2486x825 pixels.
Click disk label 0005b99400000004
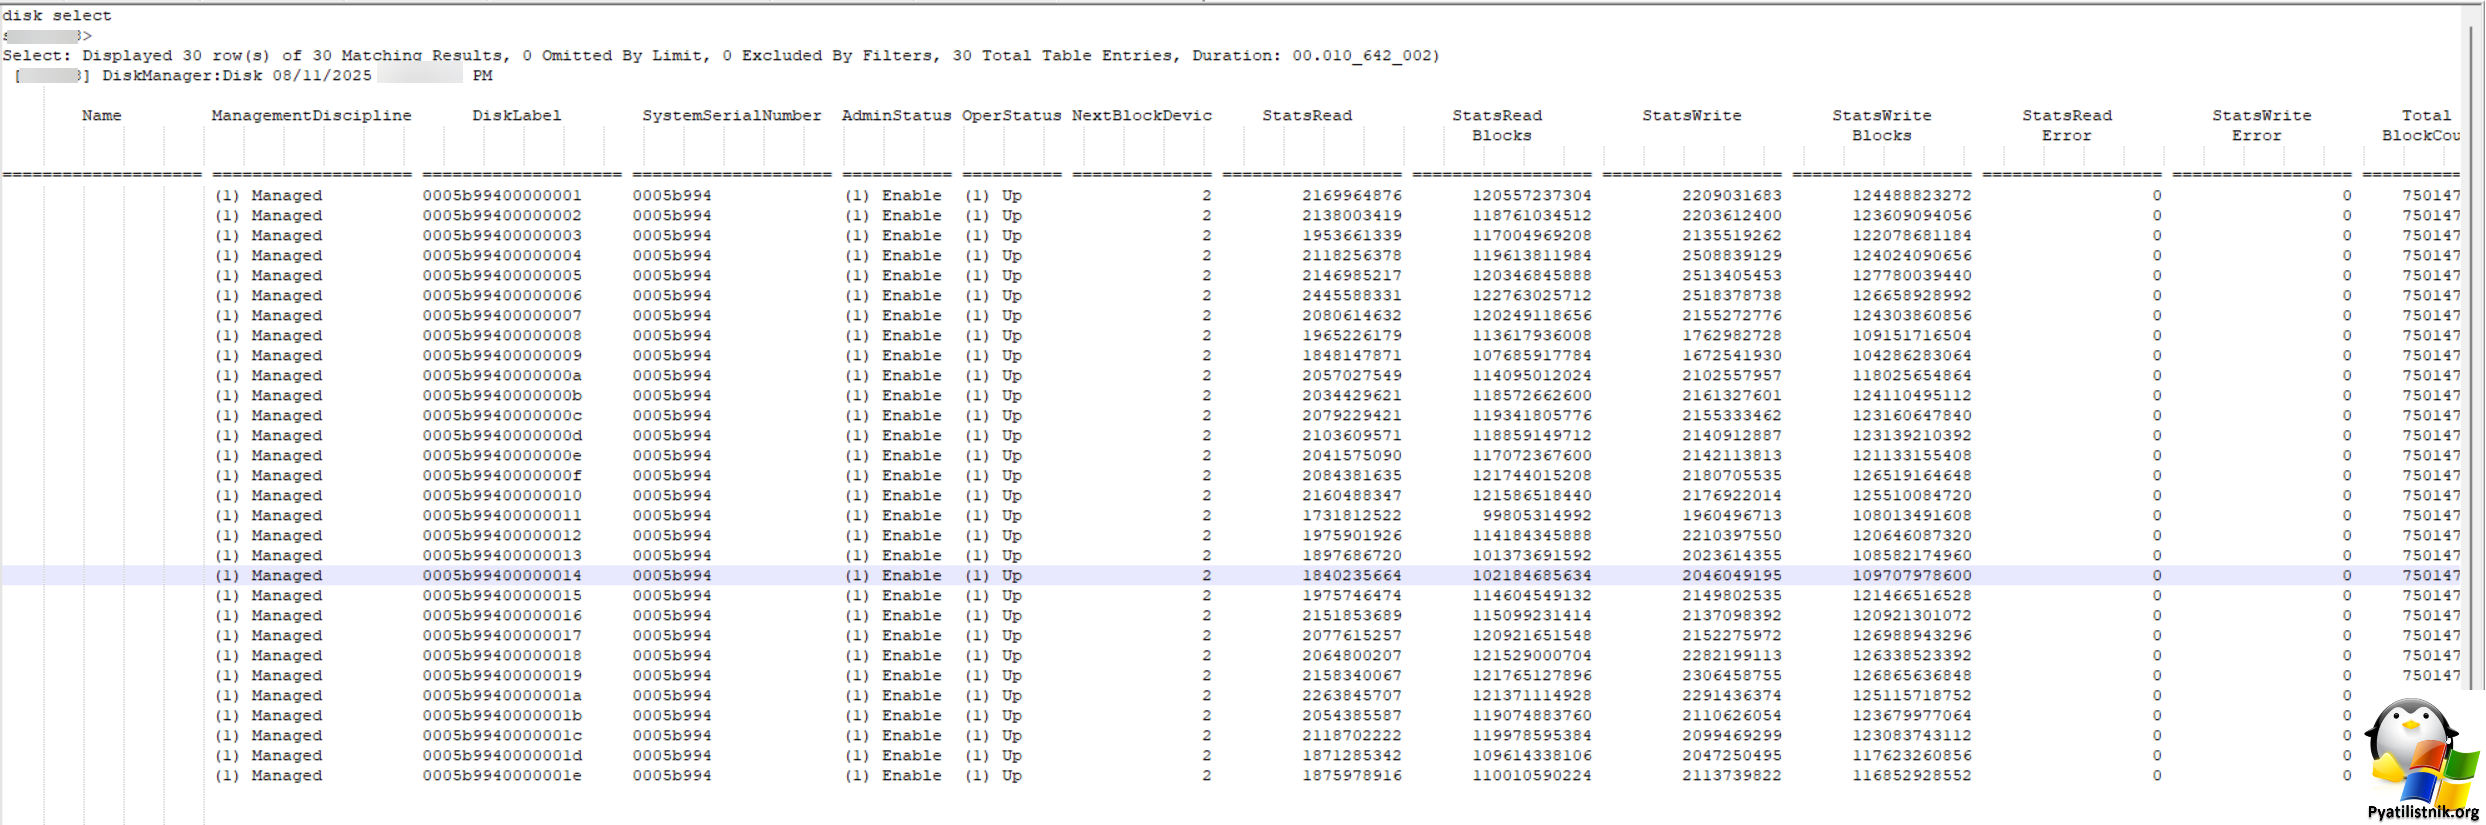(502, 256)
